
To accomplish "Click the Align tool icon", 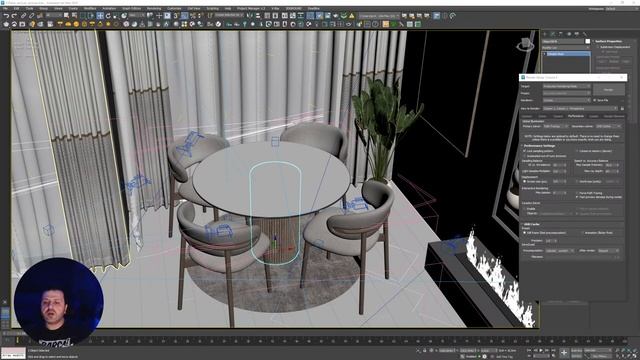I will [x=258, y=16].
